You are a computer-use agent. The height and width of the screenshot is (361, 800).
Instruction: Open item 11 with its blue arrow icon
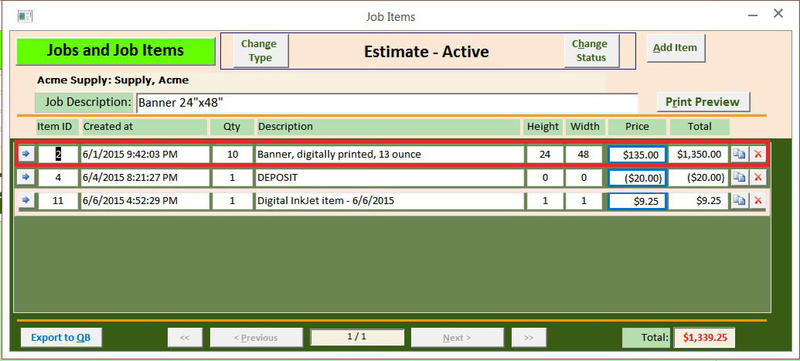pos(27,200)
